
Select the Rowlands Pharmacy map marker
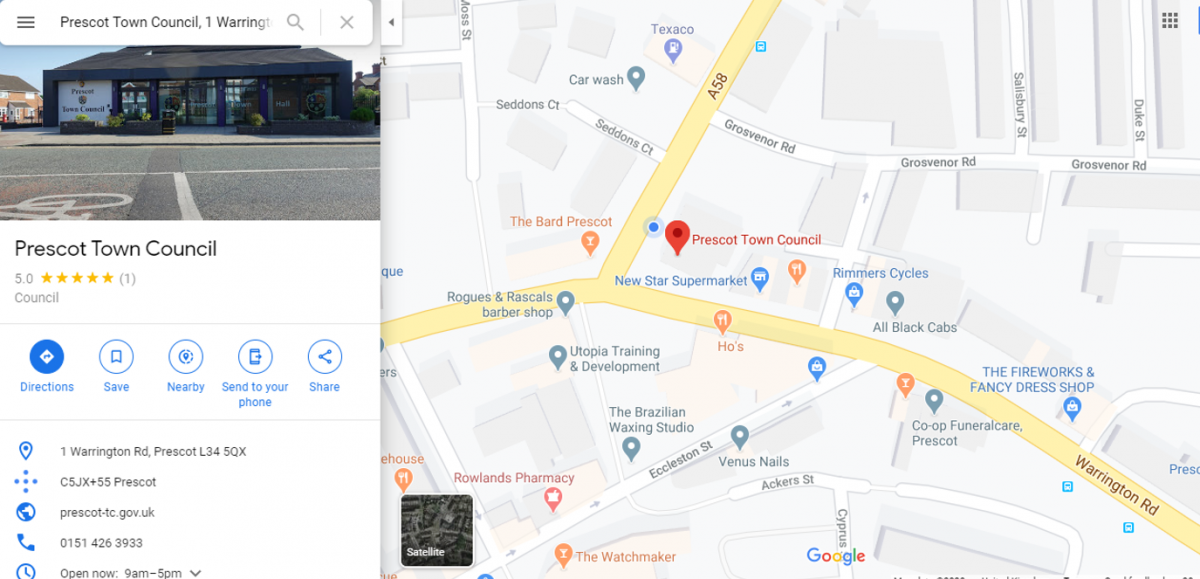click(553, 497)
